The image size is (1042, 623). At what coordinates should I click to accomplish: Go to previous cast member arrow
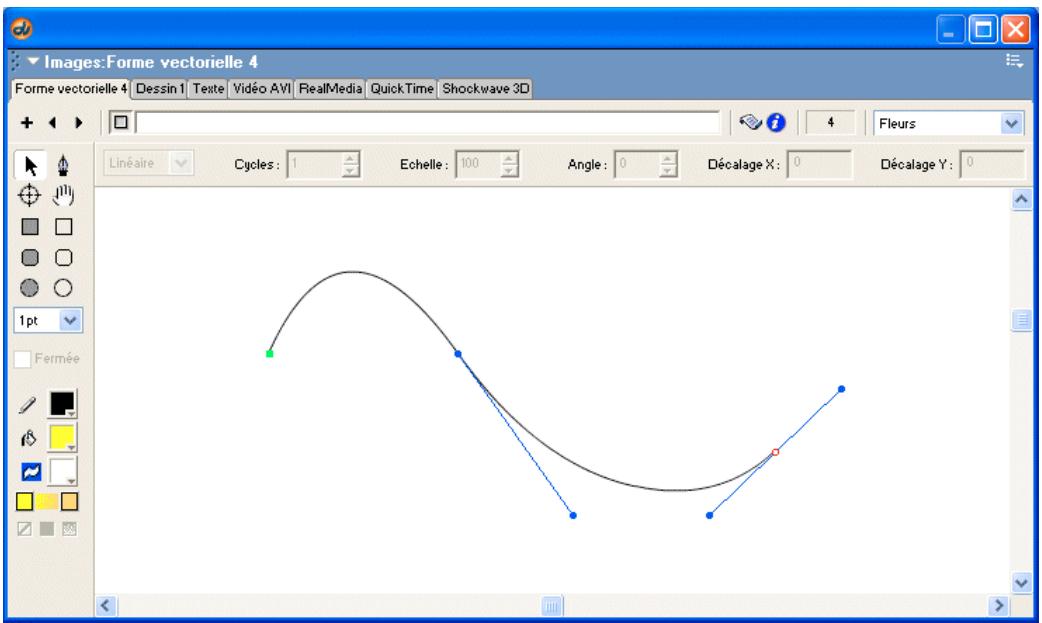tap(52, 122)
